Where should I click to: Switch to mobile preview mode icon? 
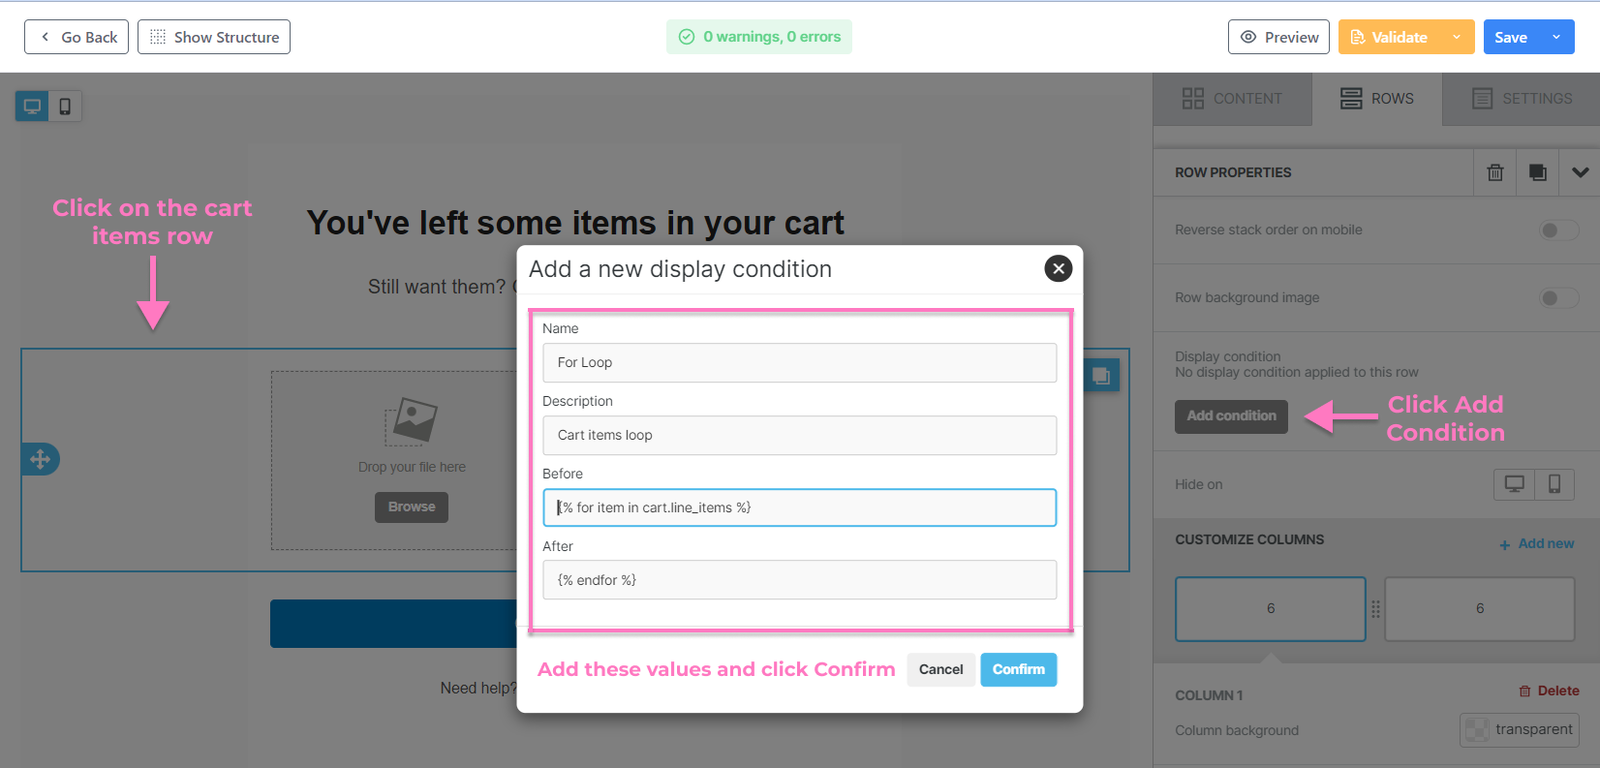click(x=65, y=106)
